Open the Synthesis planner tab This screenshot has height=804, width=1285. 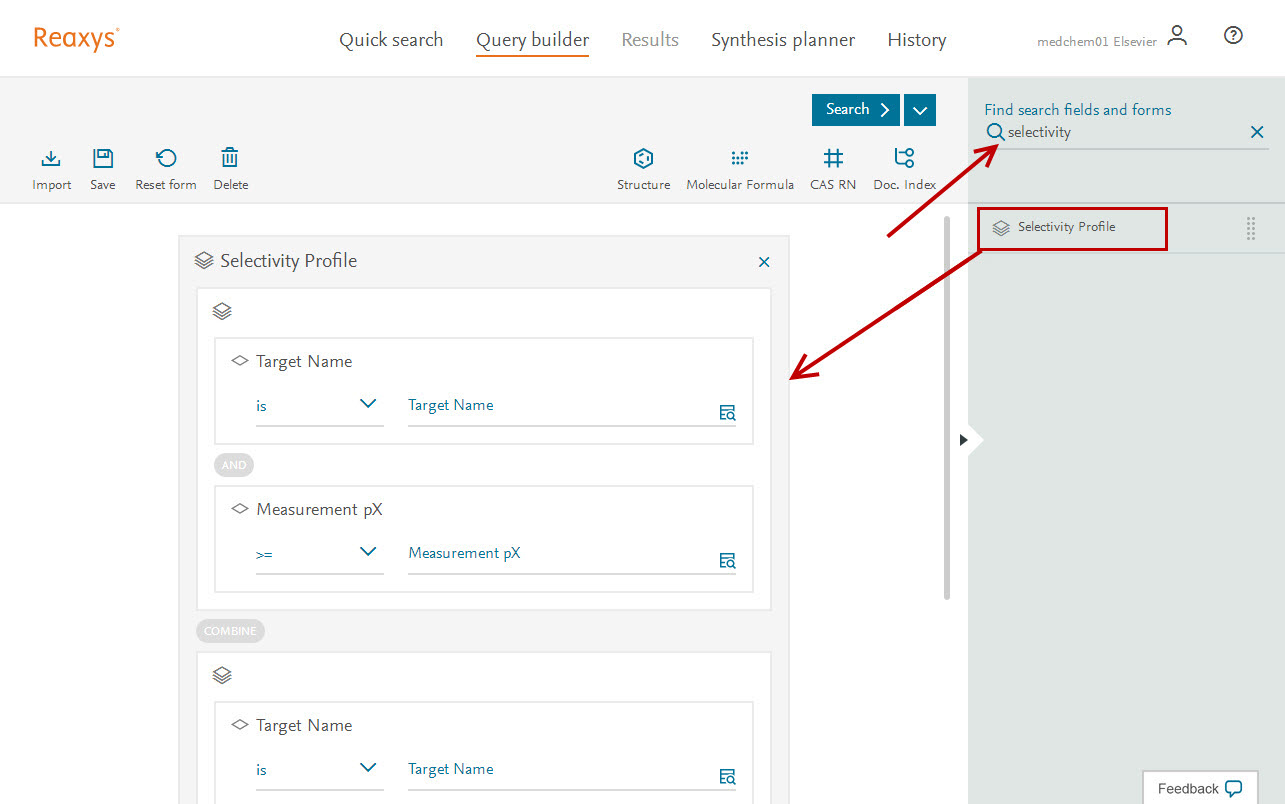[x=782, y=40]
